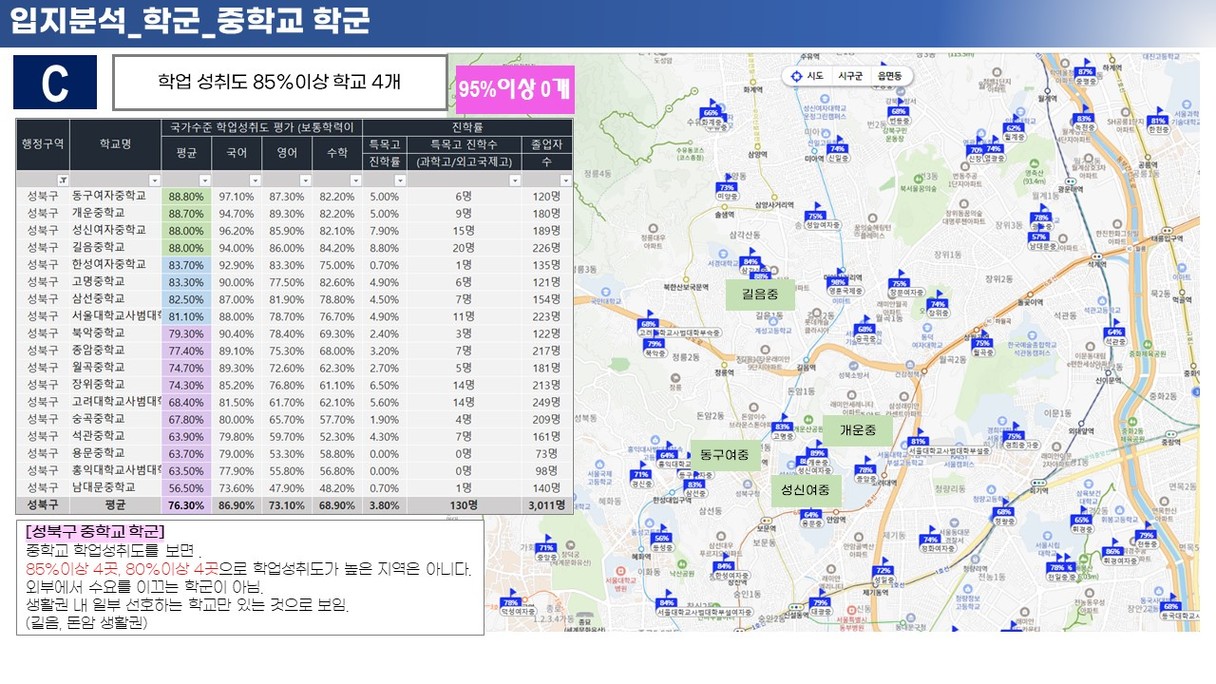Open the 수학 column filter dropdown
Image resolution: width=1216 pixels, height=684 pixels.
pos(355,181)
